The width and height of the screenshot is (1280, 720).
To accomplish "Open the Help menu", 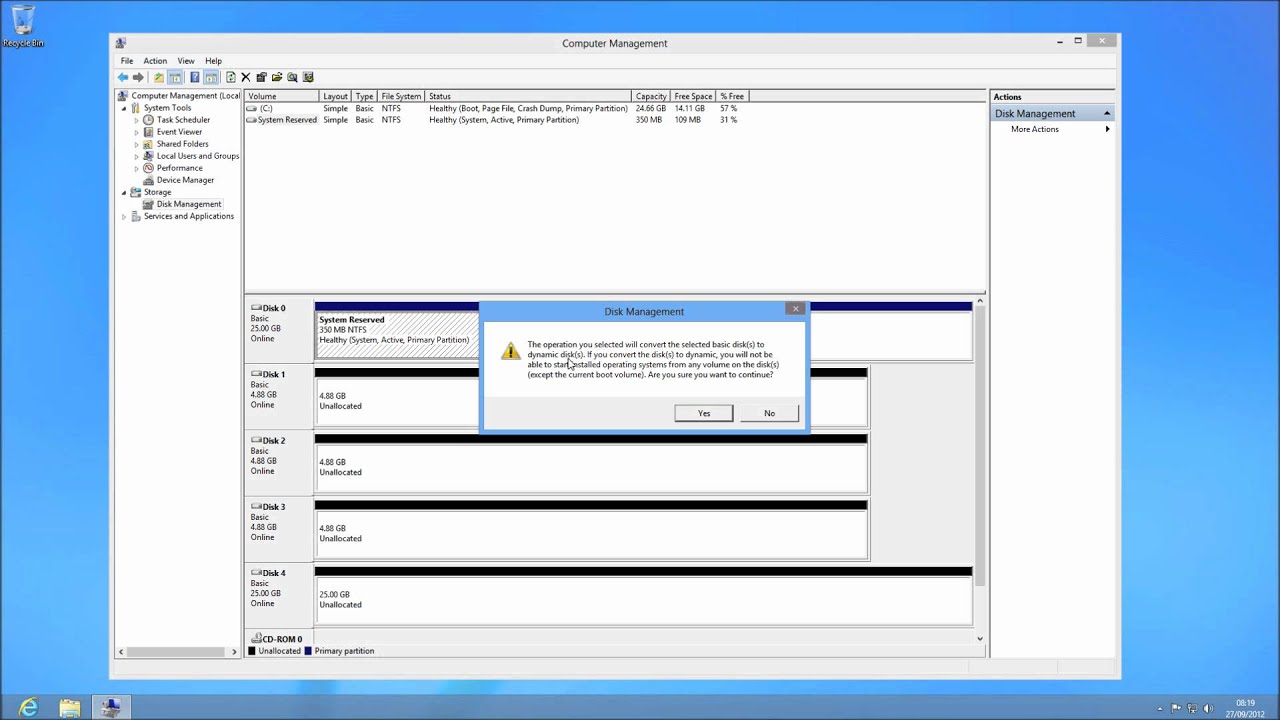I will coord(213,61).
